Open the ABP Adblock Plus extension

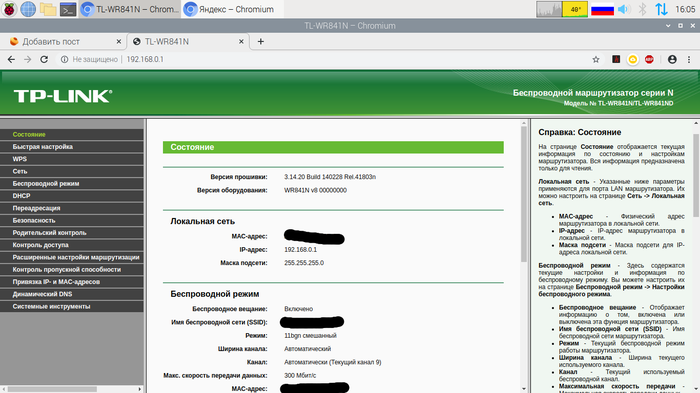[x=649, y=59]
